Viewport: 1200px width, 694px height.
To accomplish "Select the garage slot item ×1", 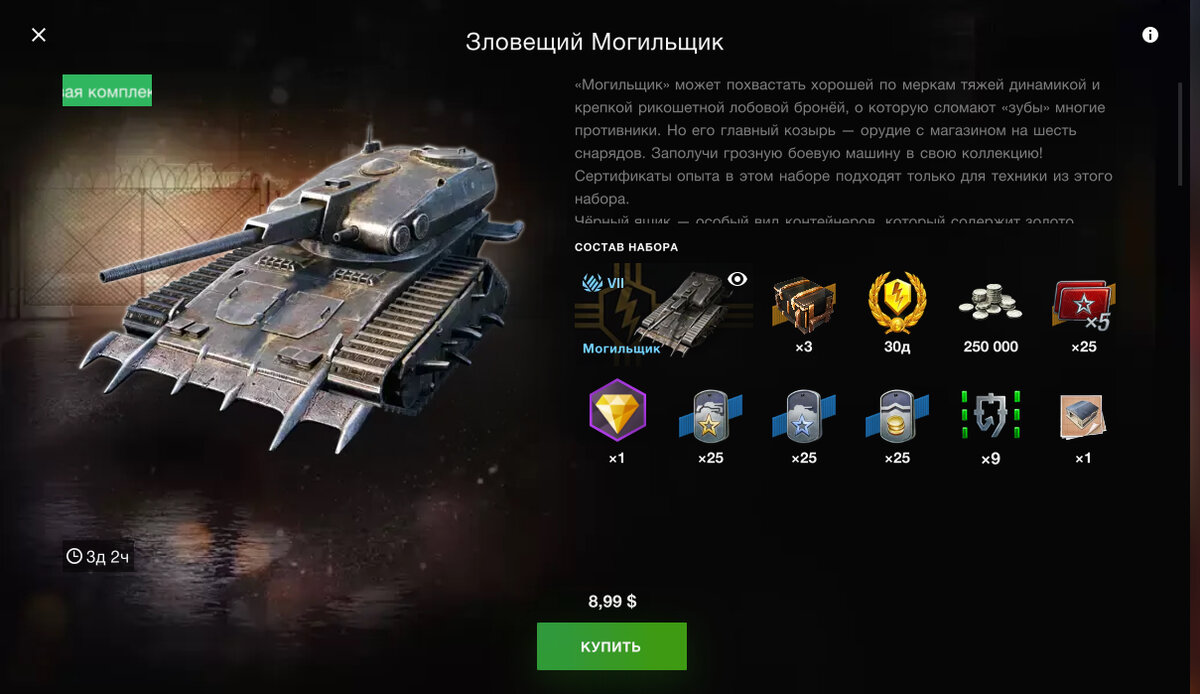I will coord(1084,416).
